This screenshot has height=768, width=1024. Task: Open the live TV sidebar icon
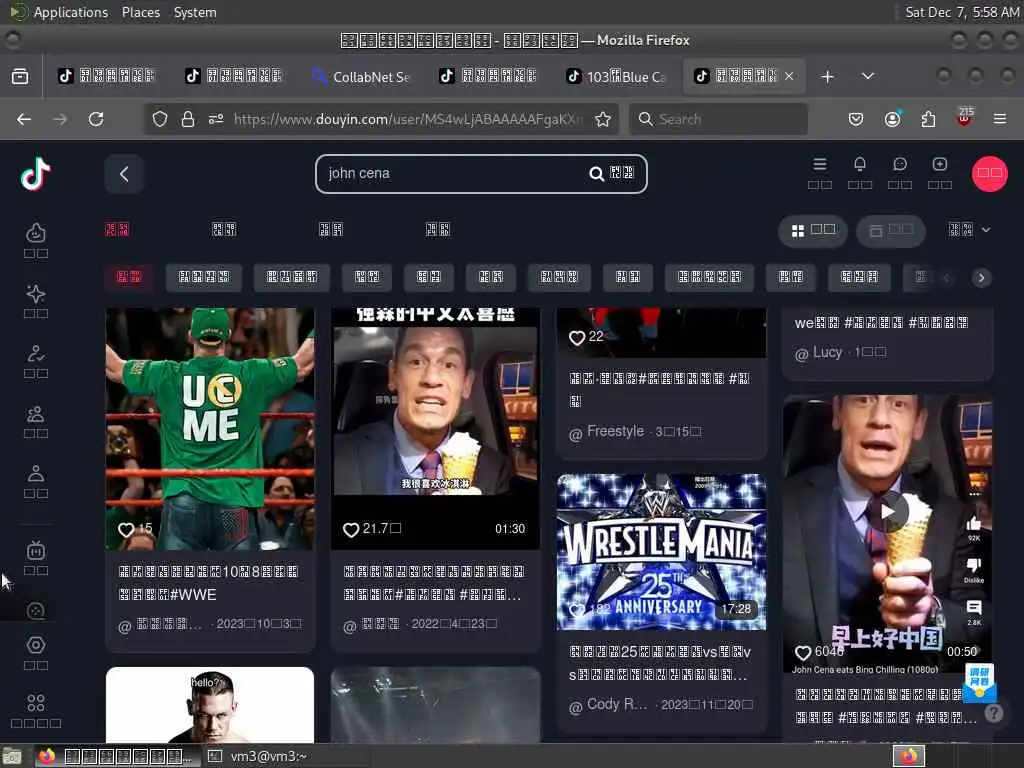click(36, 551)
